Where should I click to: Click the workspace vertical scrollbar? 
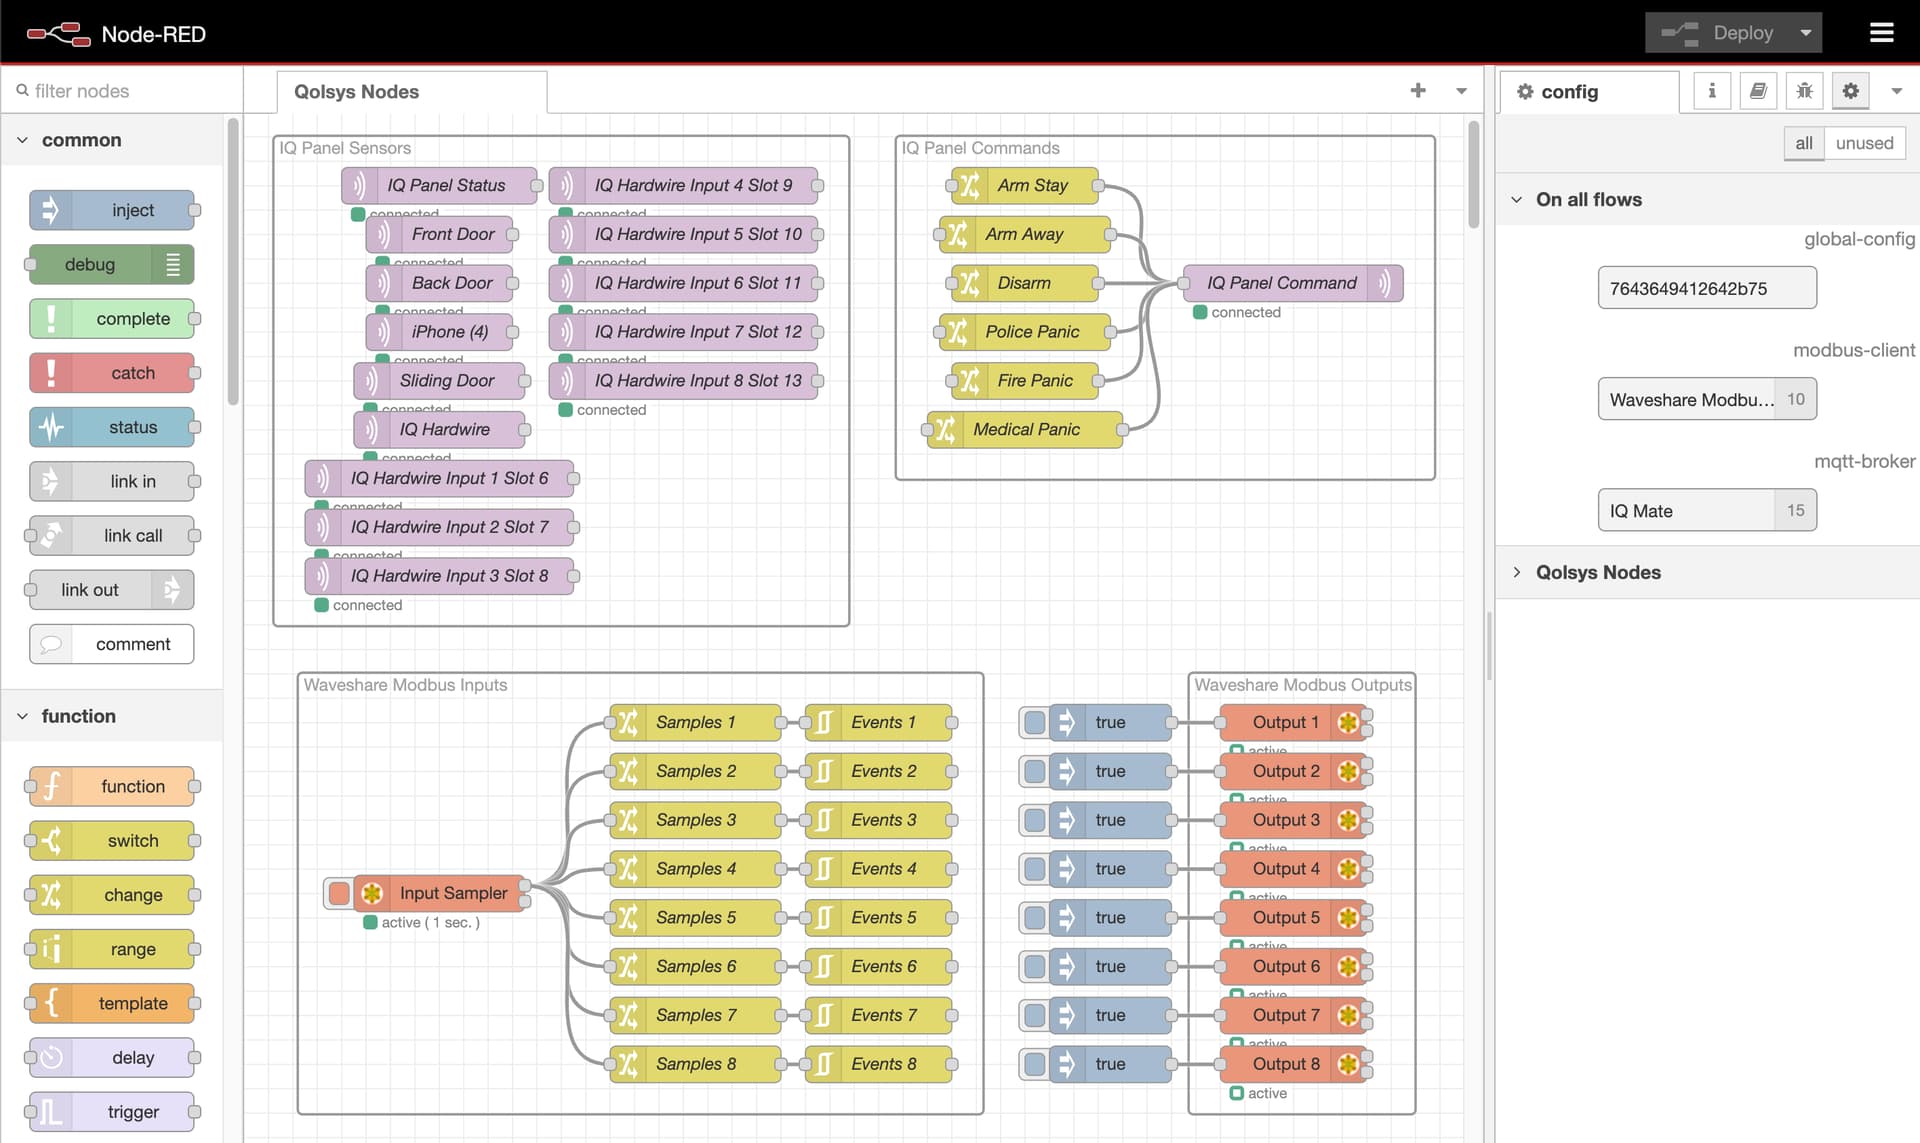1474,175
